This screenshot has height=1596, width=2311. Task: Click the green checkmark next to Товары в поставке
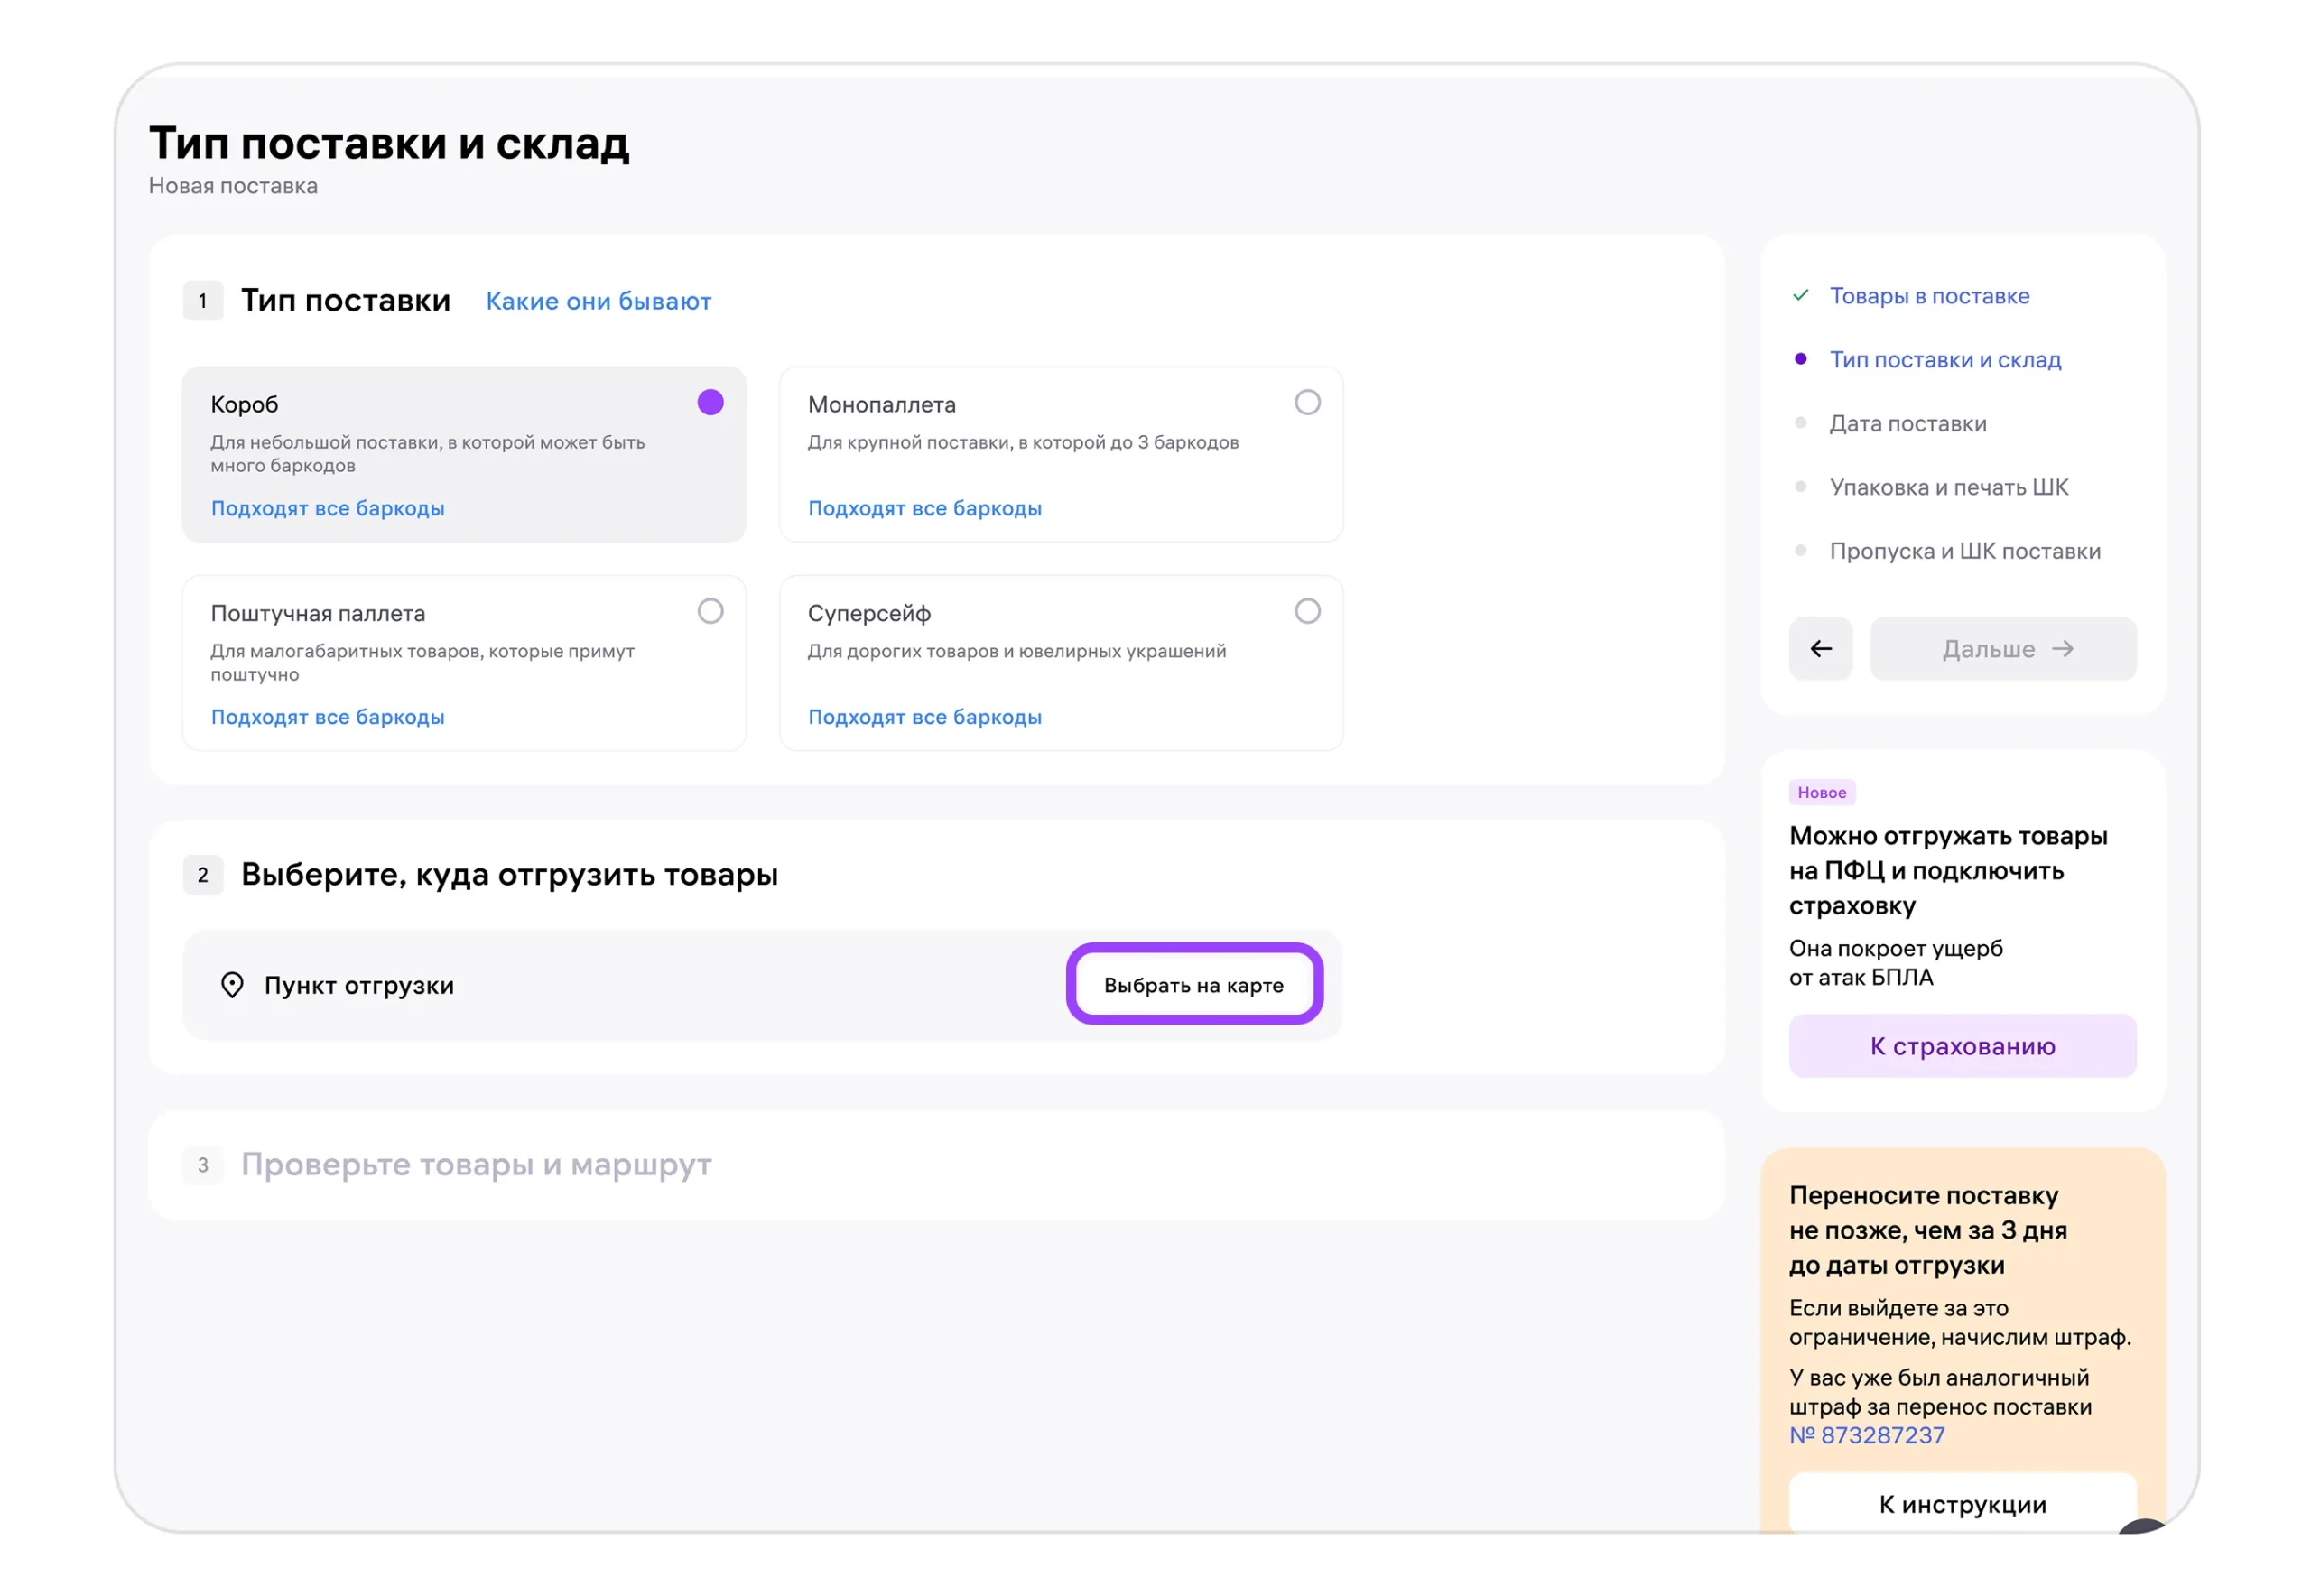pos(1801,296)
